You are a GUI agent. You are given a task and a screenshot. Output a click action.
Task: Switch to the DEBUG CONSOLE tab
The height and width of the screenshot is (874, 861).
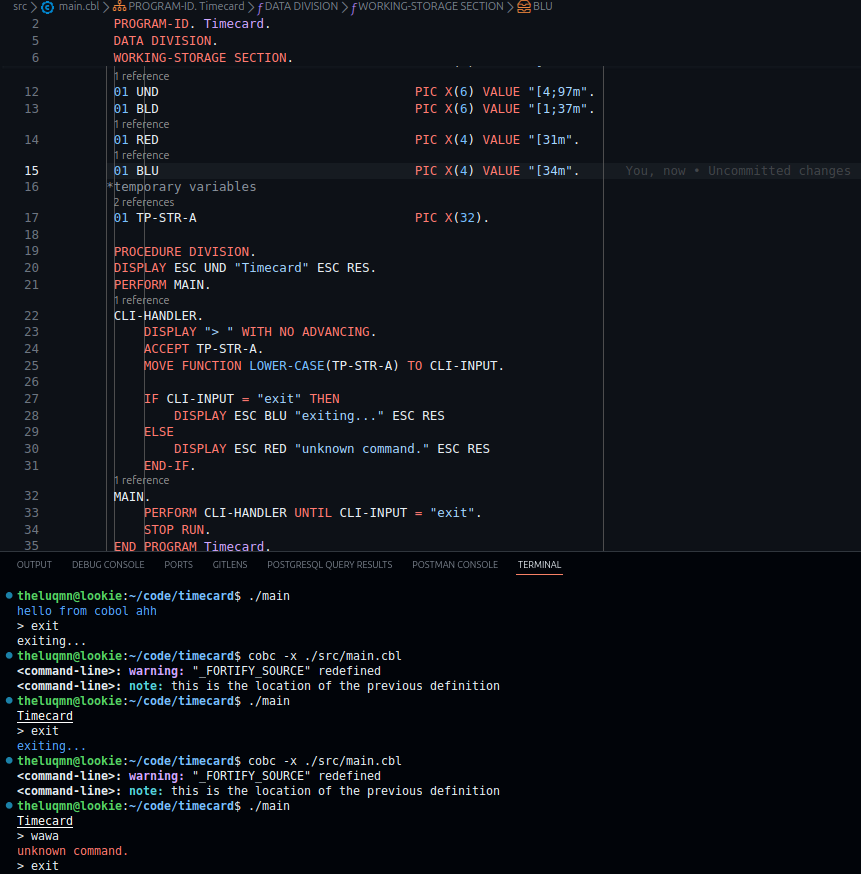point(108,565)
